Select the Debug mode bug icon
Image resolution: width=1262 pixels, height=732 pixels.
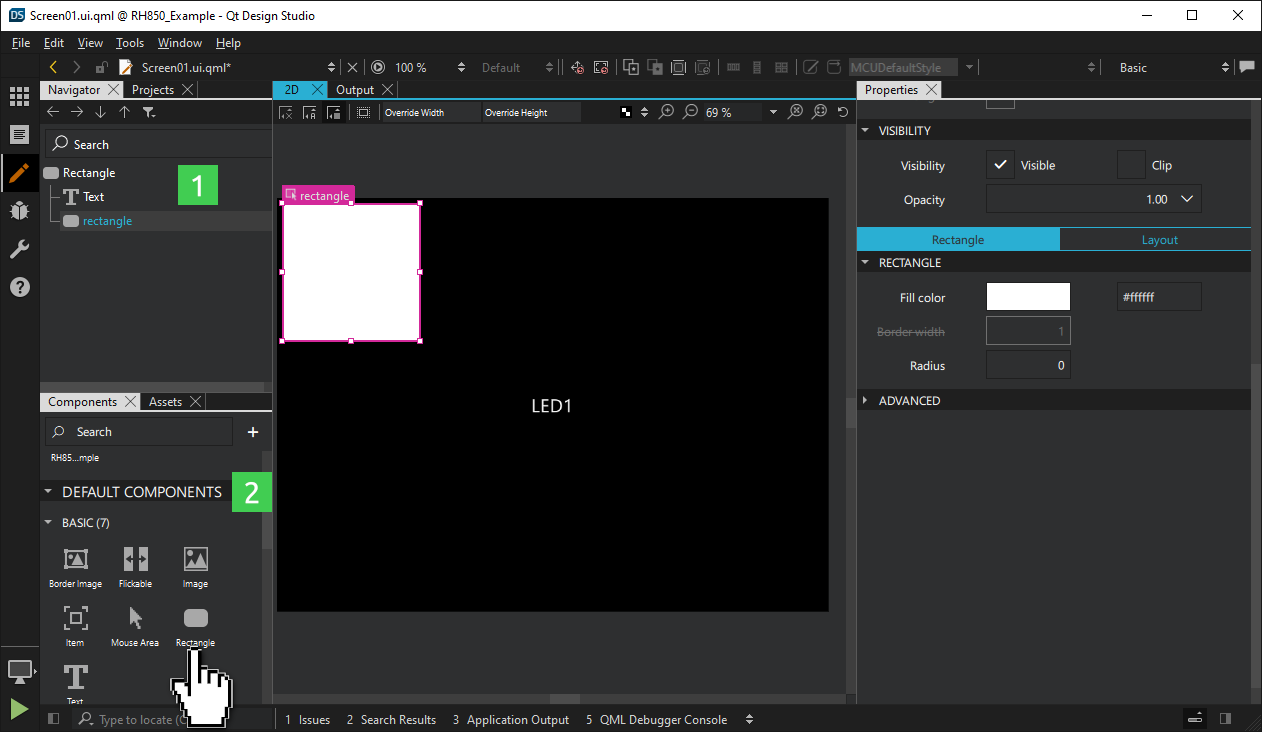click(18, 211)
